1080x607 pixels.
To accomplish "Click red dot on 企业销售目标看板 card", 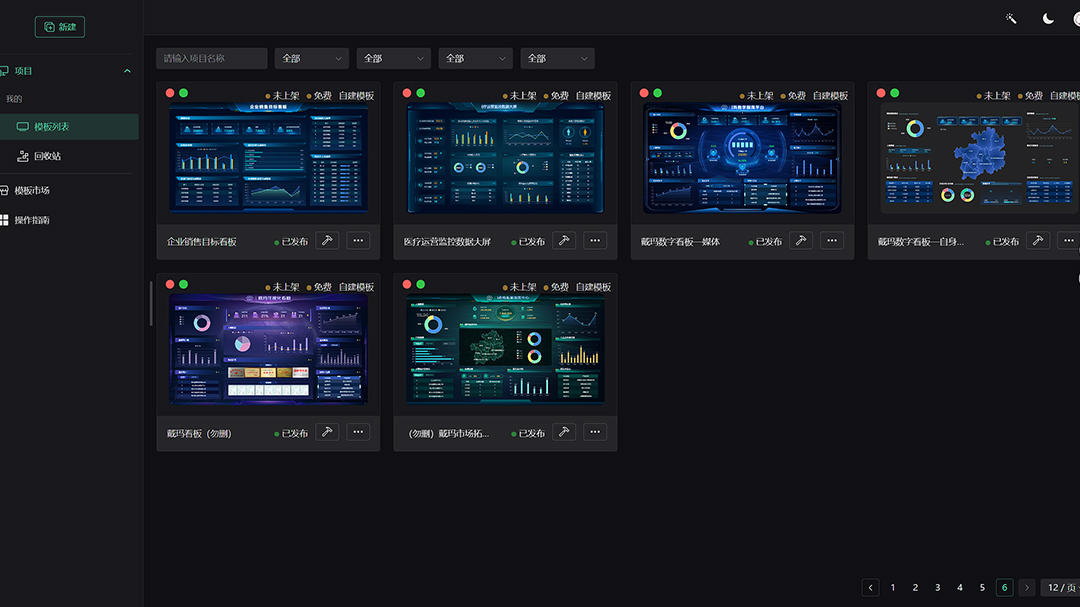I will point(170,93).
